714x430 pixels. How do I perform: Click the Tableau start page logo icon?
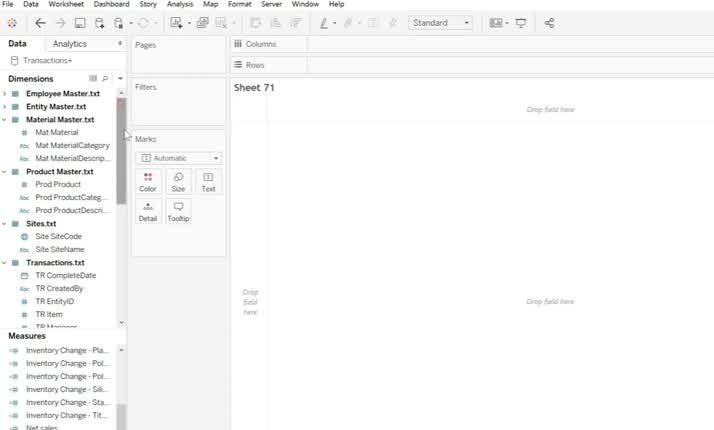click(x=12, y=23)
